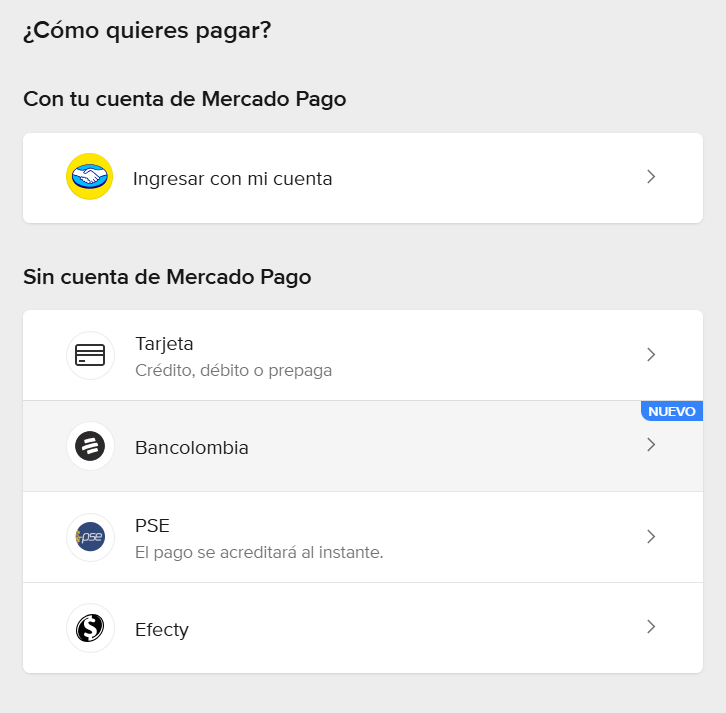Expand the Ingresar con mi cuenta chevron
Screen dimensions: 726x713
click(x=651, y=177)
